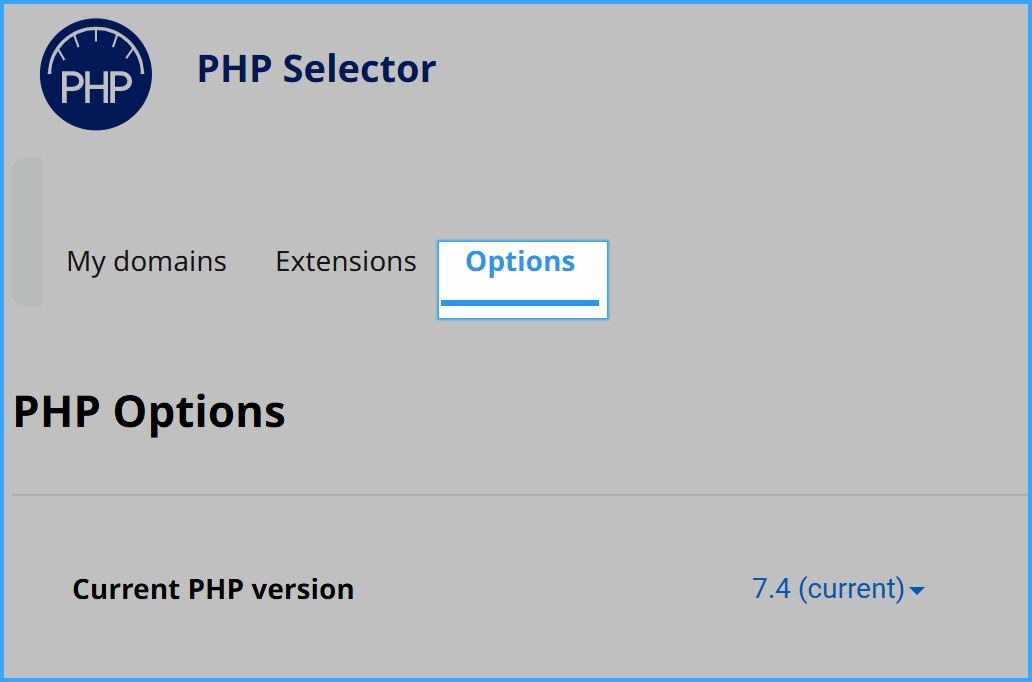
Task: Open the 7.4 (current) version dropdown
Action: tap(838, 589)
